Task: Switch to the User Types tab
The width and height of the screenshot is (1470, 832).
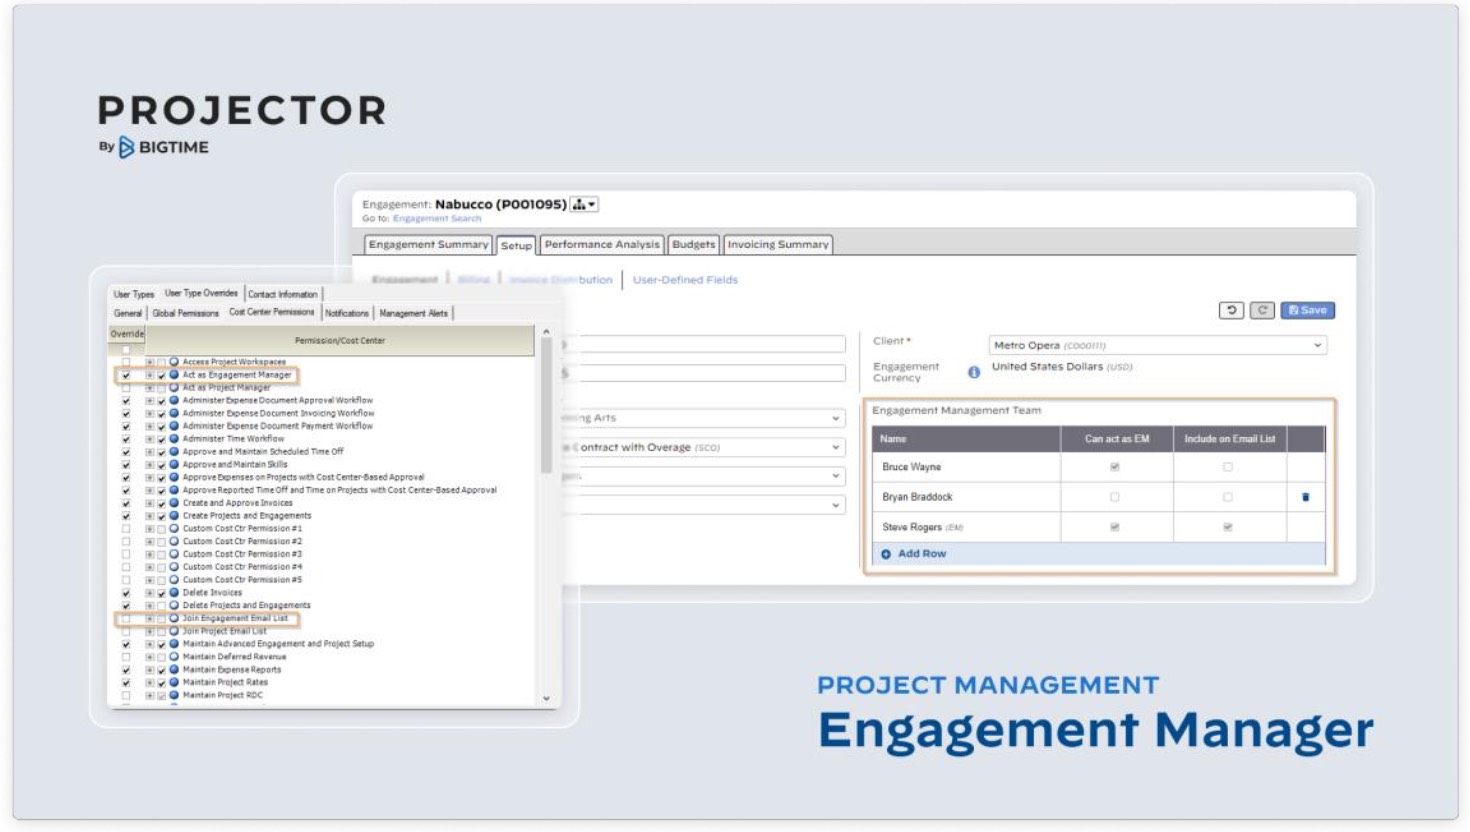Action: [x=134, y=294]
